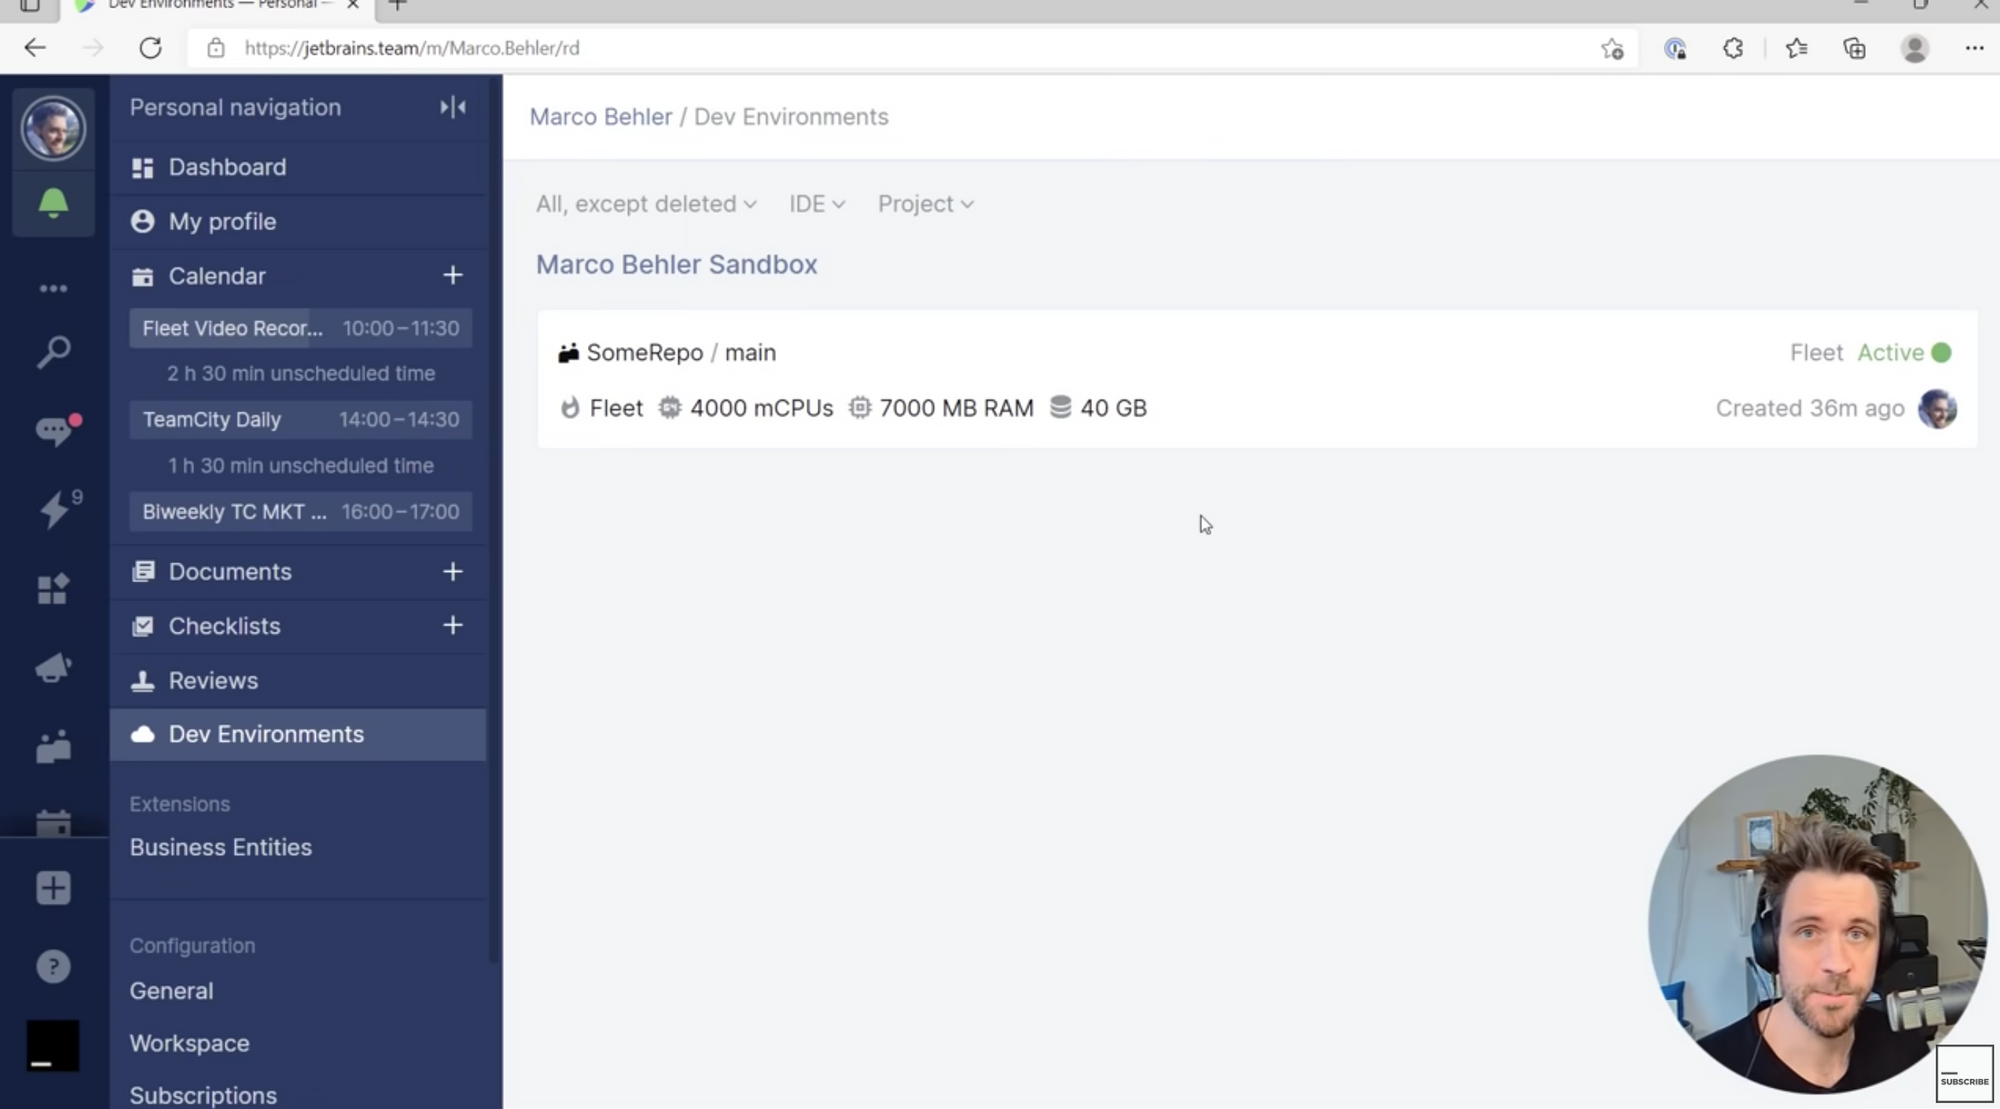
Task: Click '2 h 30 min unscheduled time' text
Action: pyautogui.click(x=300, y=373)
